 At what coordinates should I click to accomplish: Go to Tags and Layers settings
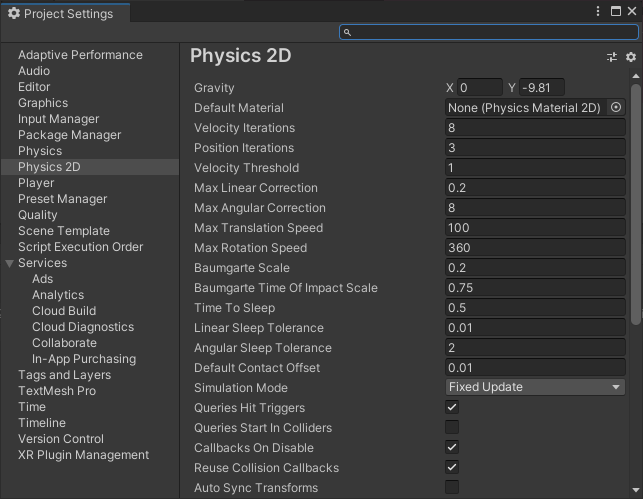coord(64,375)
